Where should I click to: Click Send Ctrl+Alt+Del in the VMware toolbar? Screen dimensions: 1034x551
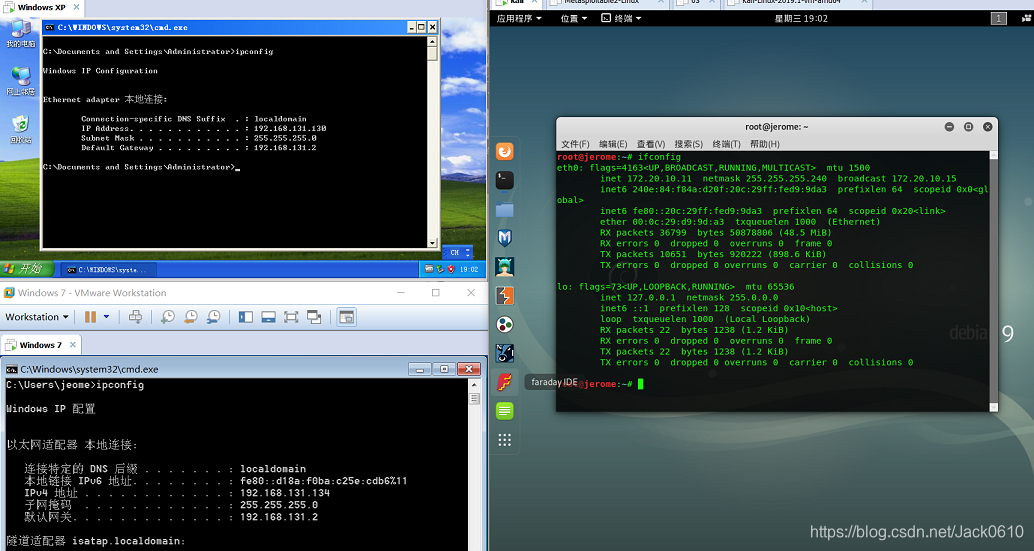click(135, 317)
